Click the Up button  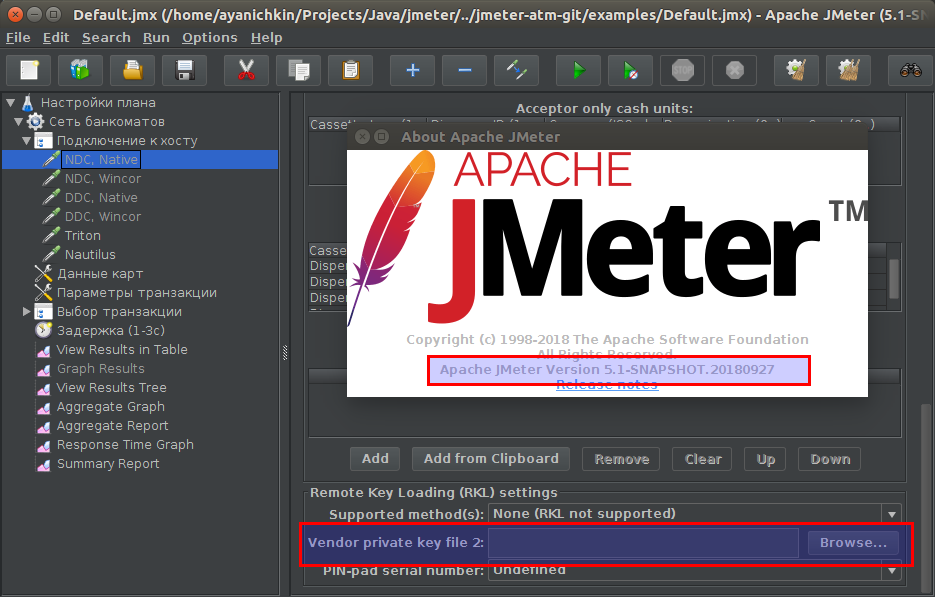pyautogui.click(x=765, y=459)
